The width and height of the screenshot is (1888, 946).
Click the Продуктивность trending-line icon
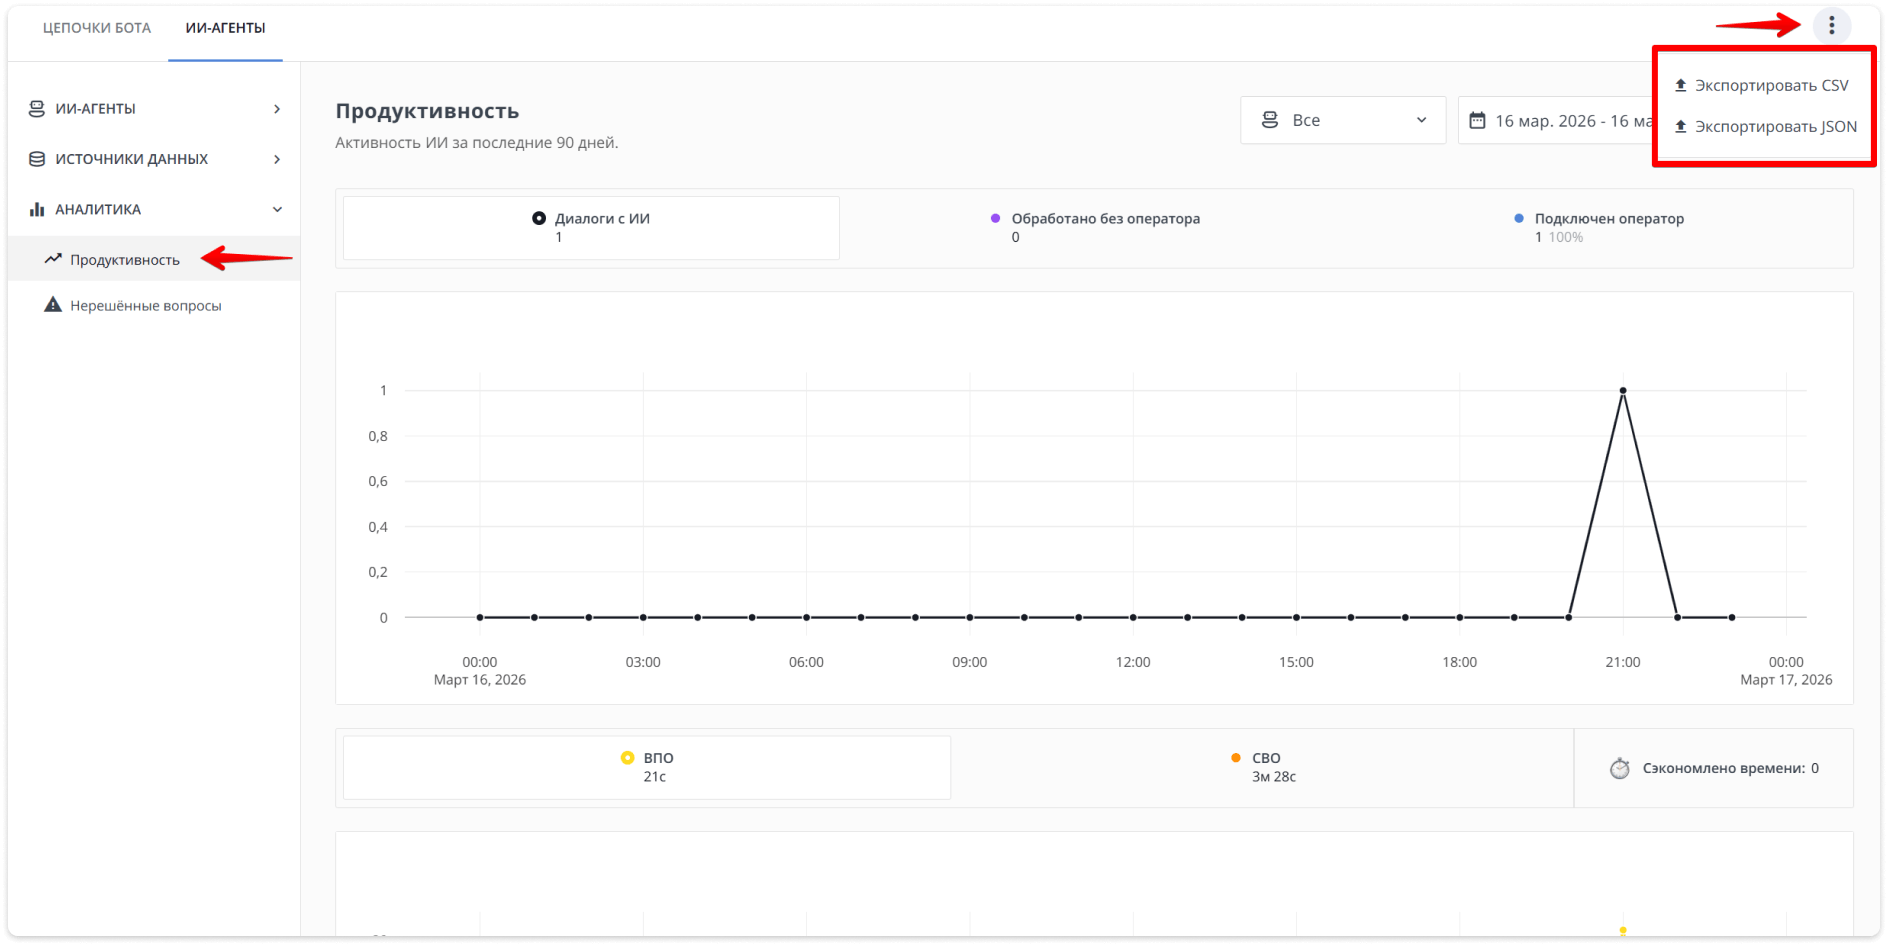[x=54, y=258]
